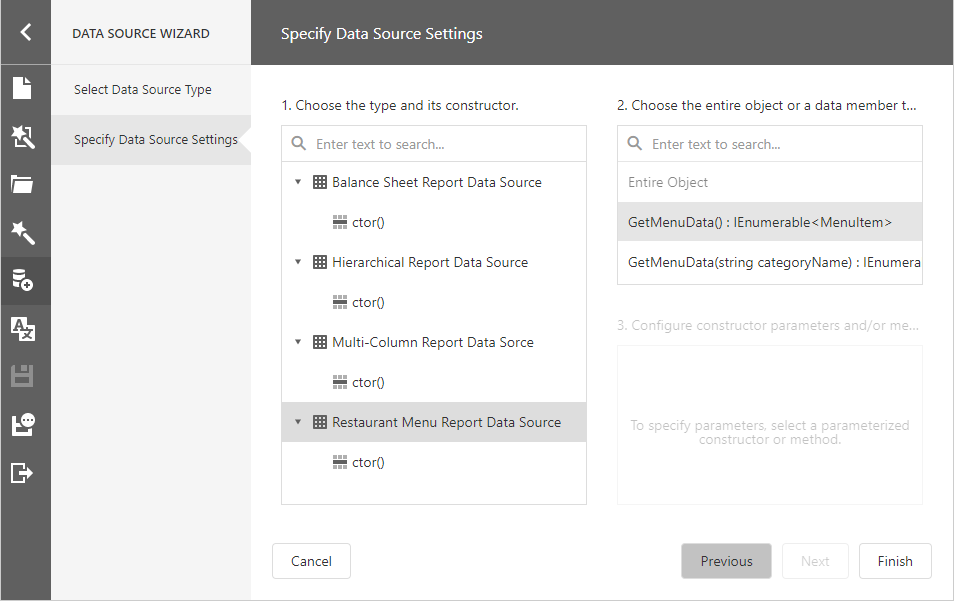Collapse Multi-Column Report Data Sorce node

point(298,342)
